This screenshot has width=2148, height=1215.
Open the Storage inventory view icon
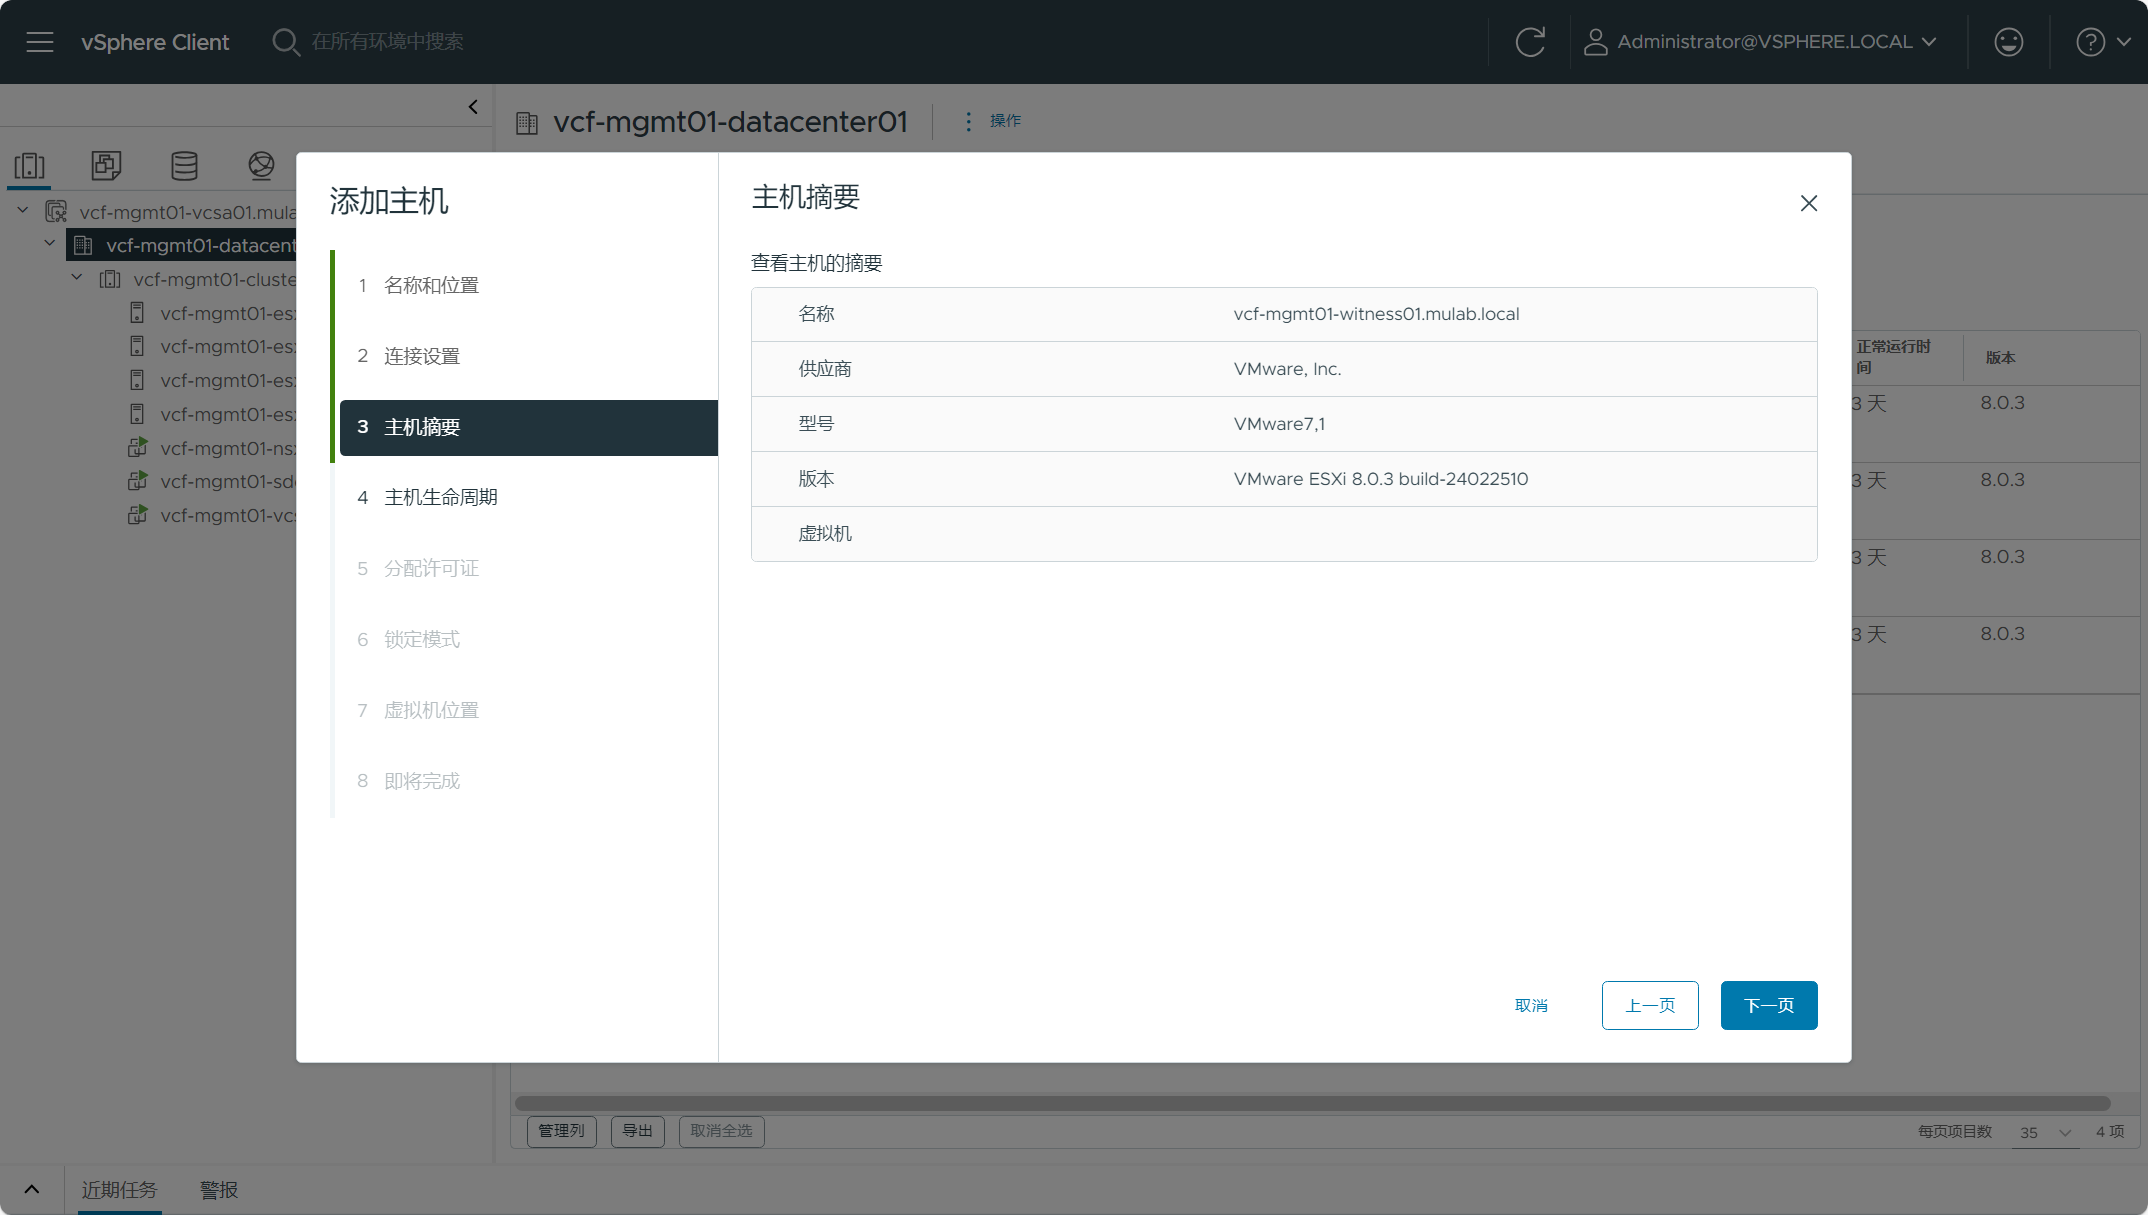point(184,166)
